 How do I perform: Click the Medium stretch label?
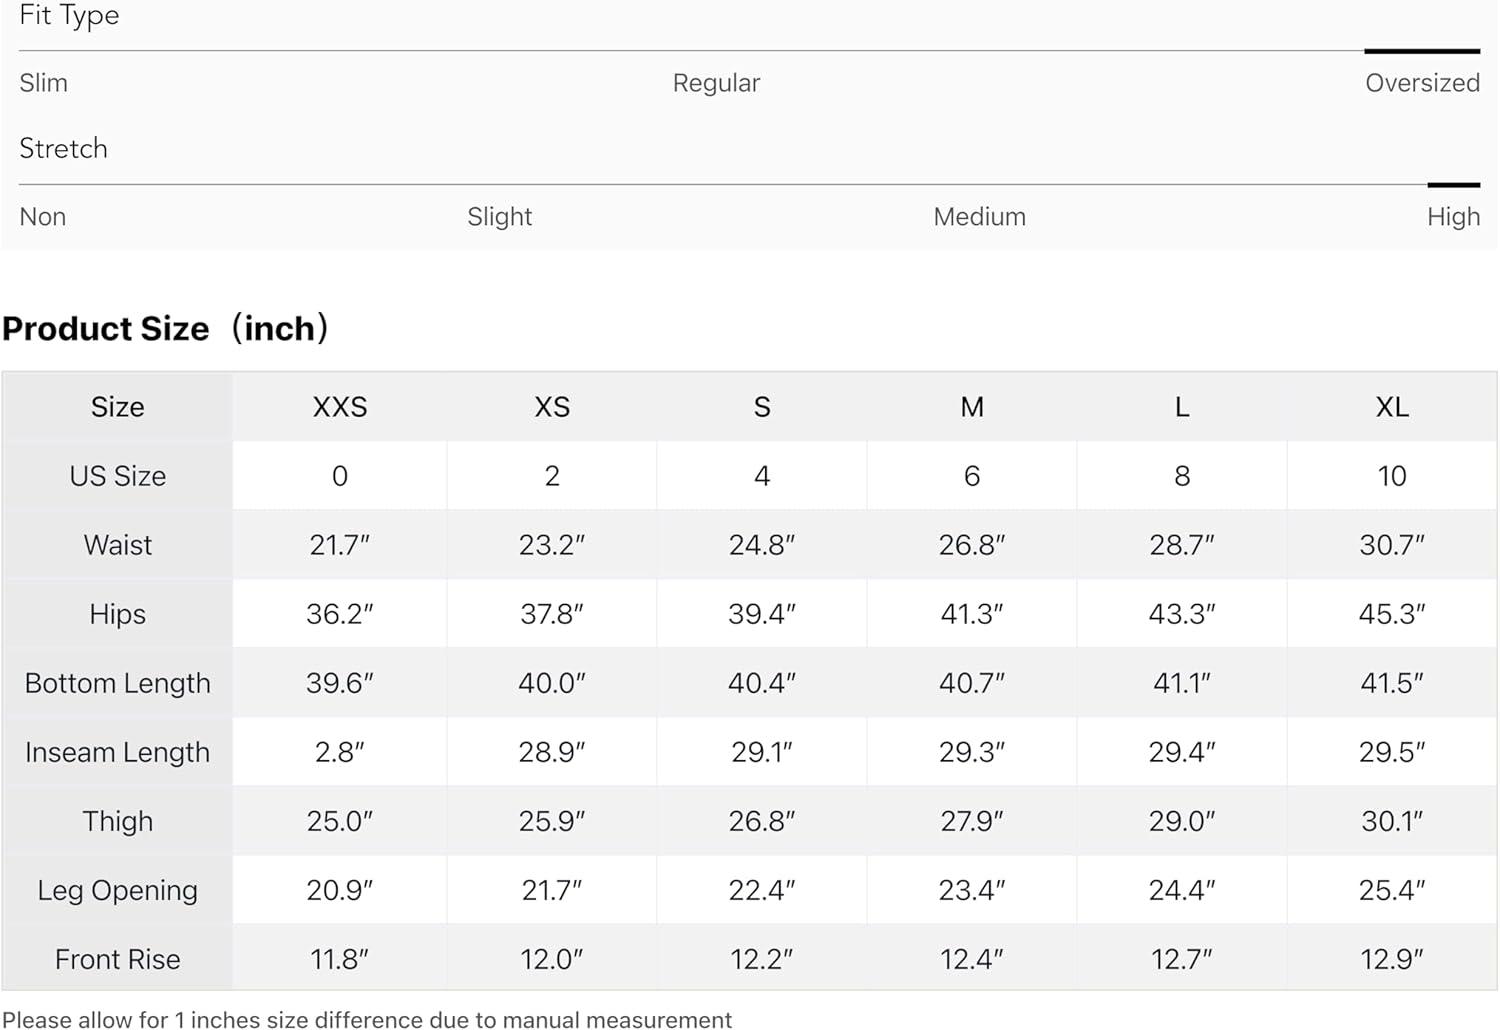click(979, 217)
